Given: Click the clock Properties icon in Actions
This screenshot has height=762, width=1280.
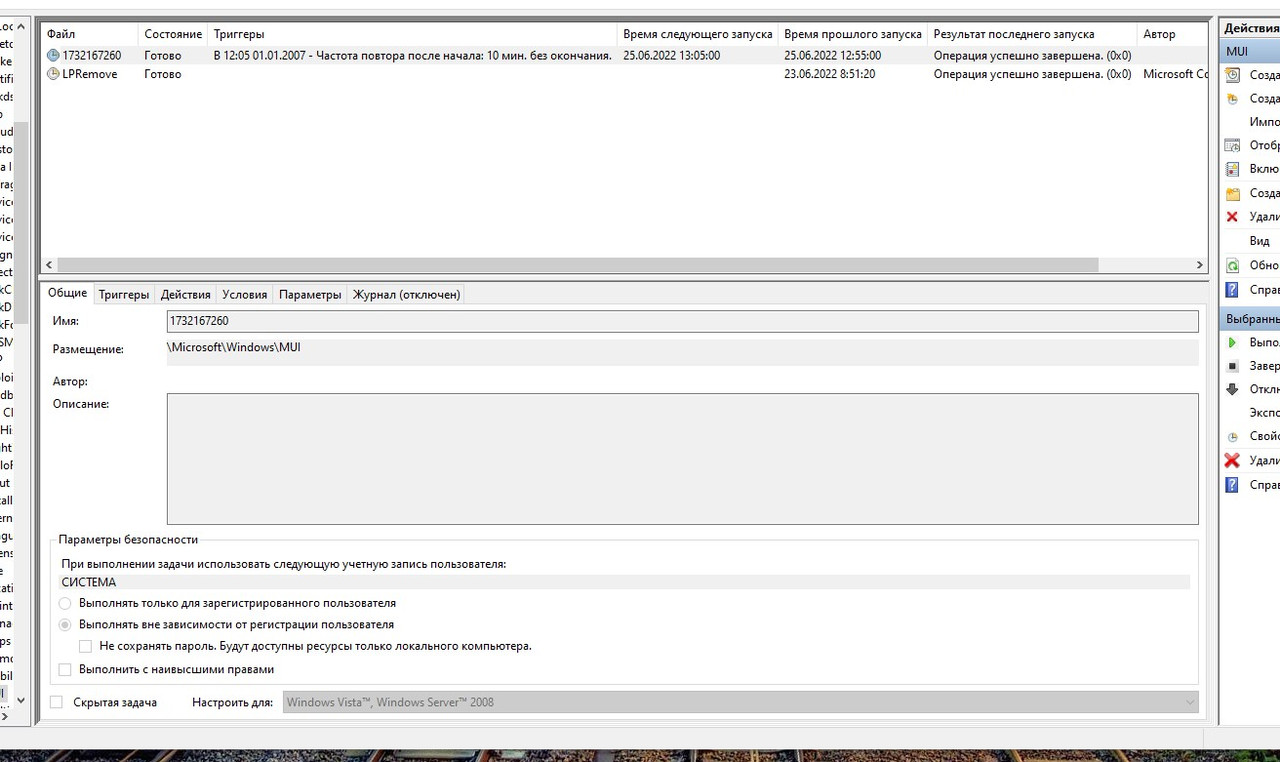Looking at the screenshot, I should (1232, 437).
